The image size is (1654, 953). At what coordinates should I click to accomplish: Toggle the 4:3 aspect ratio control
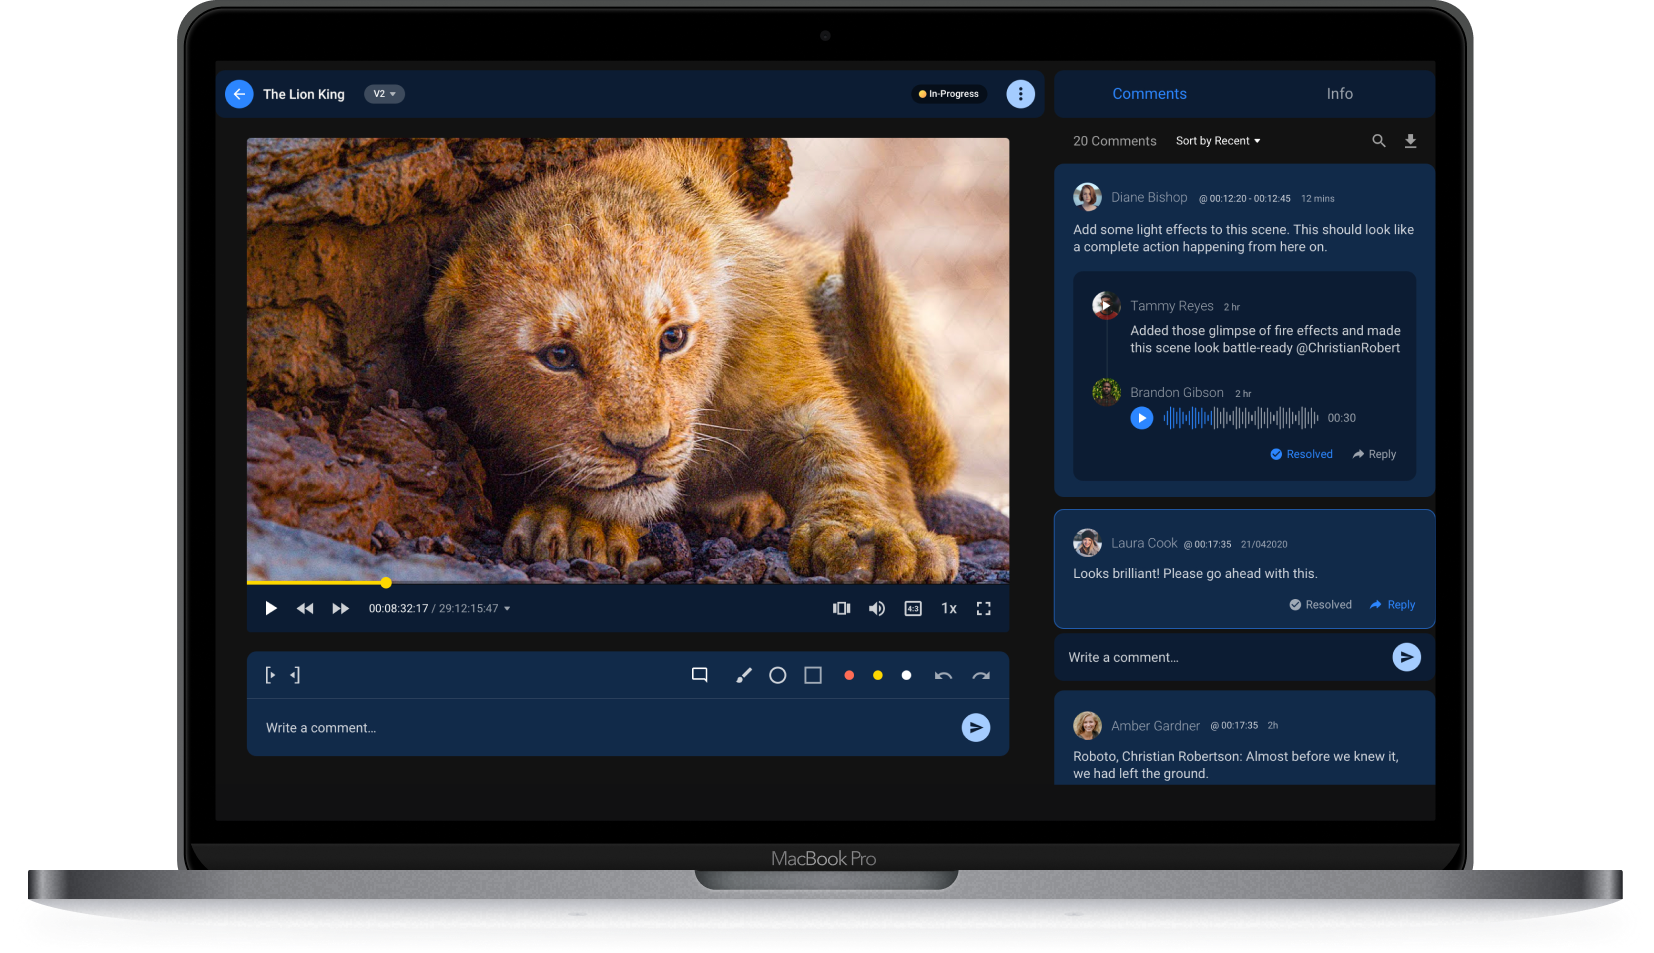[913, 608]
